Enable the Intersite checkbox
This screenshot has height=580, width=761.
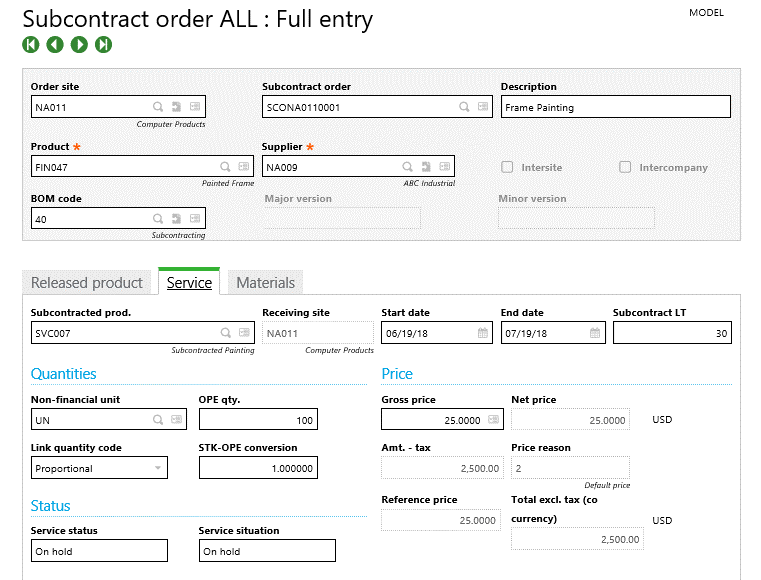(x=508, y=167)
